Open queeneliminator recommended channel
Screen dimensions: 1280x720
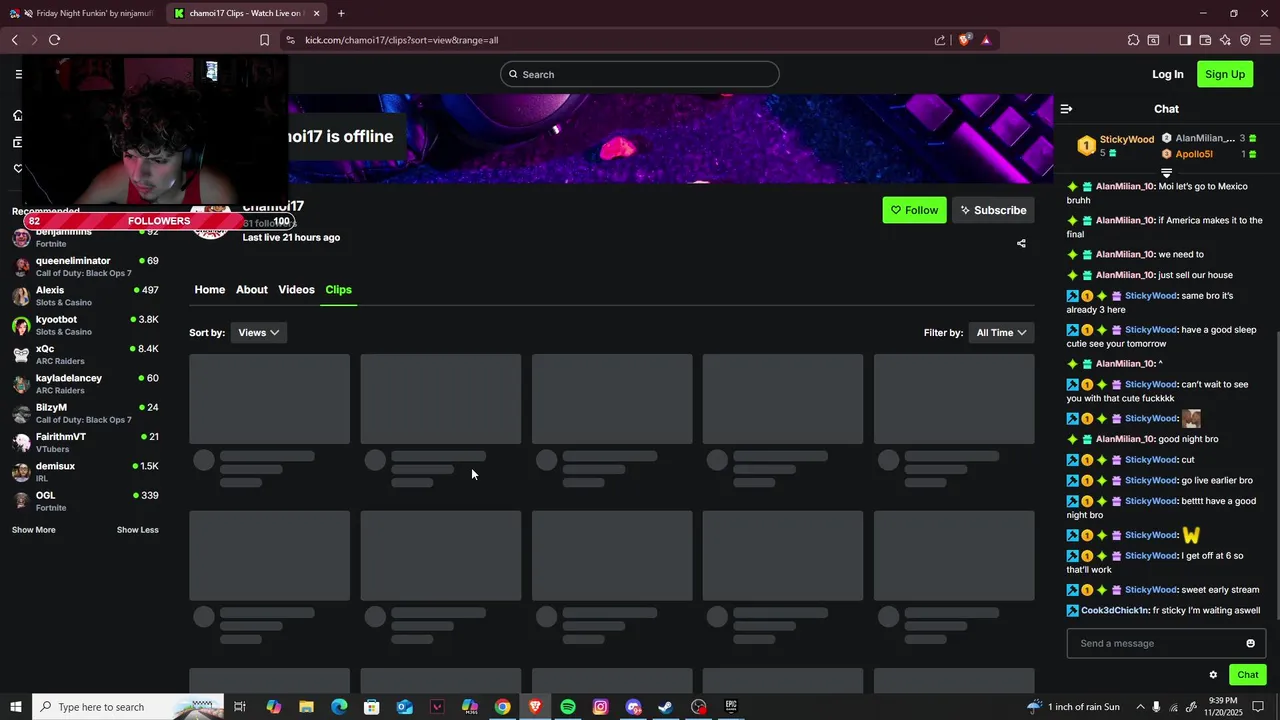[85, 266]
